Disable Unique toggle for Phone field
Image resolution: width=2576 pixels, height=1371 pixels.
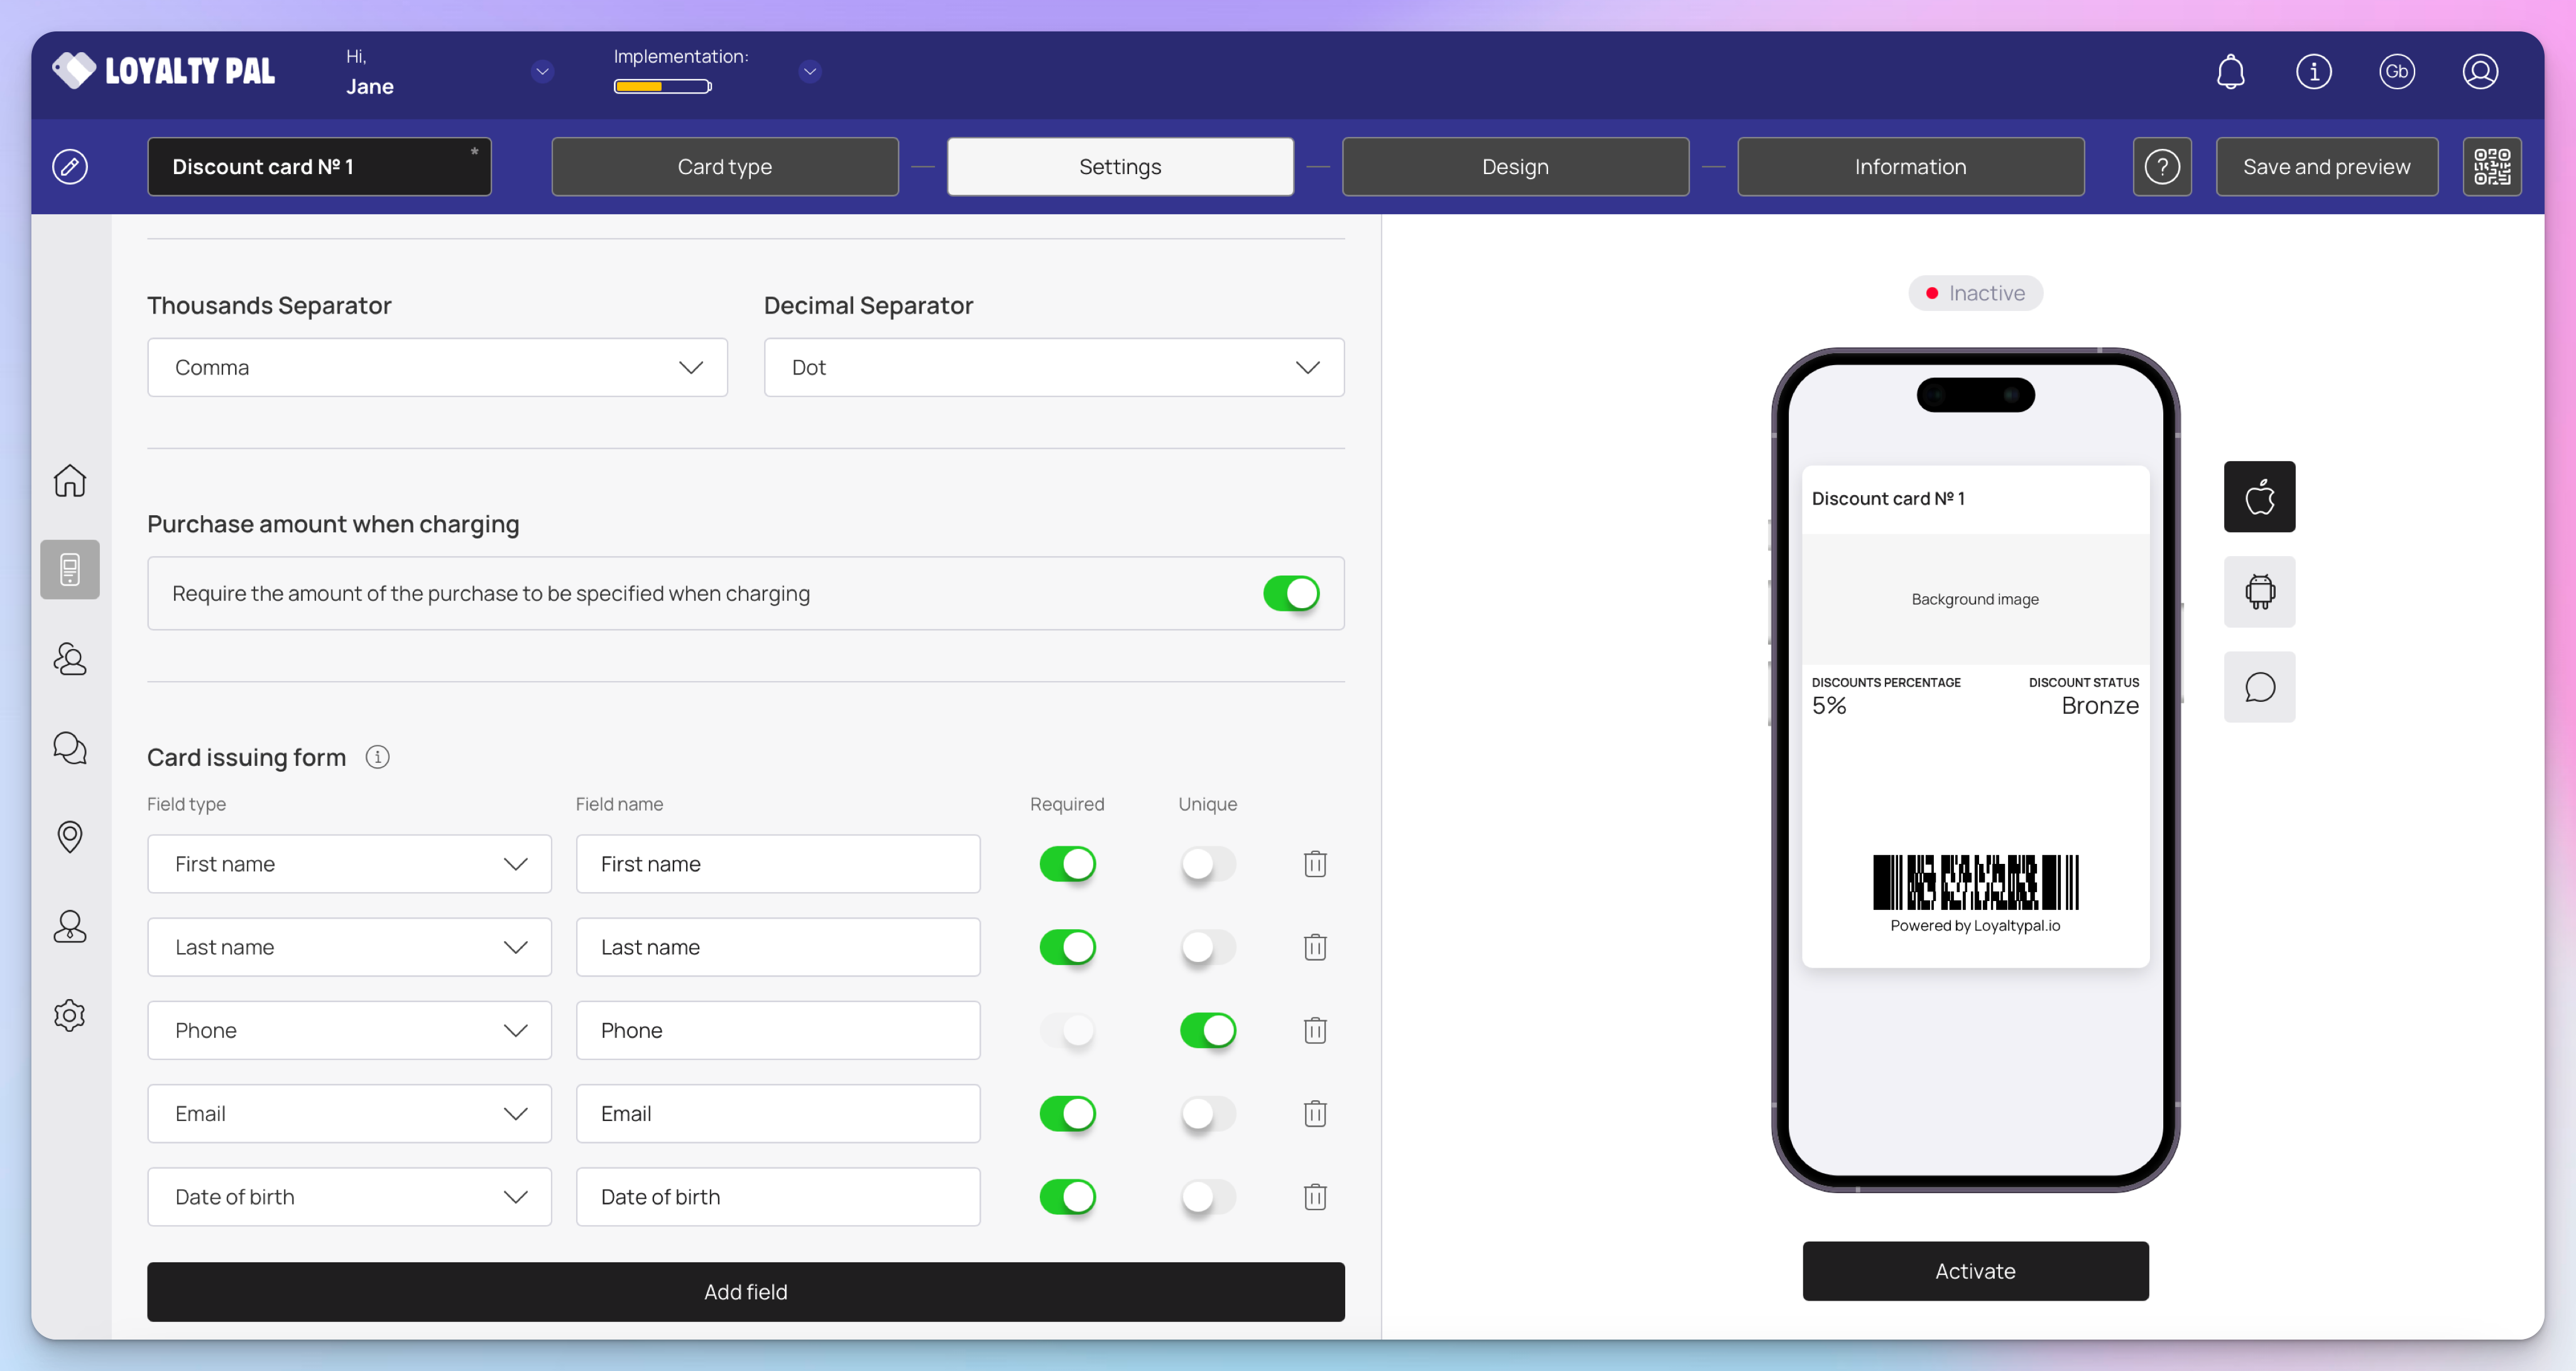(1207, 1030)
